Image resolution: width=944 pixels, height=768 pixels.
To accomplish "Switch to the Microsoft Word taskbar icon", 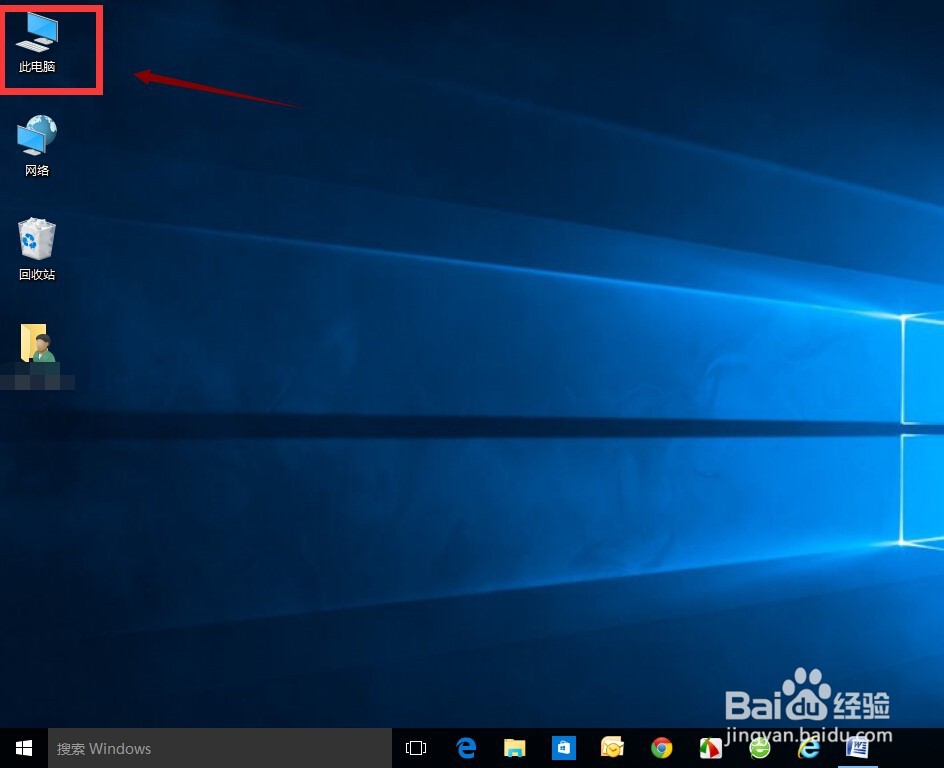I will 857,748.
